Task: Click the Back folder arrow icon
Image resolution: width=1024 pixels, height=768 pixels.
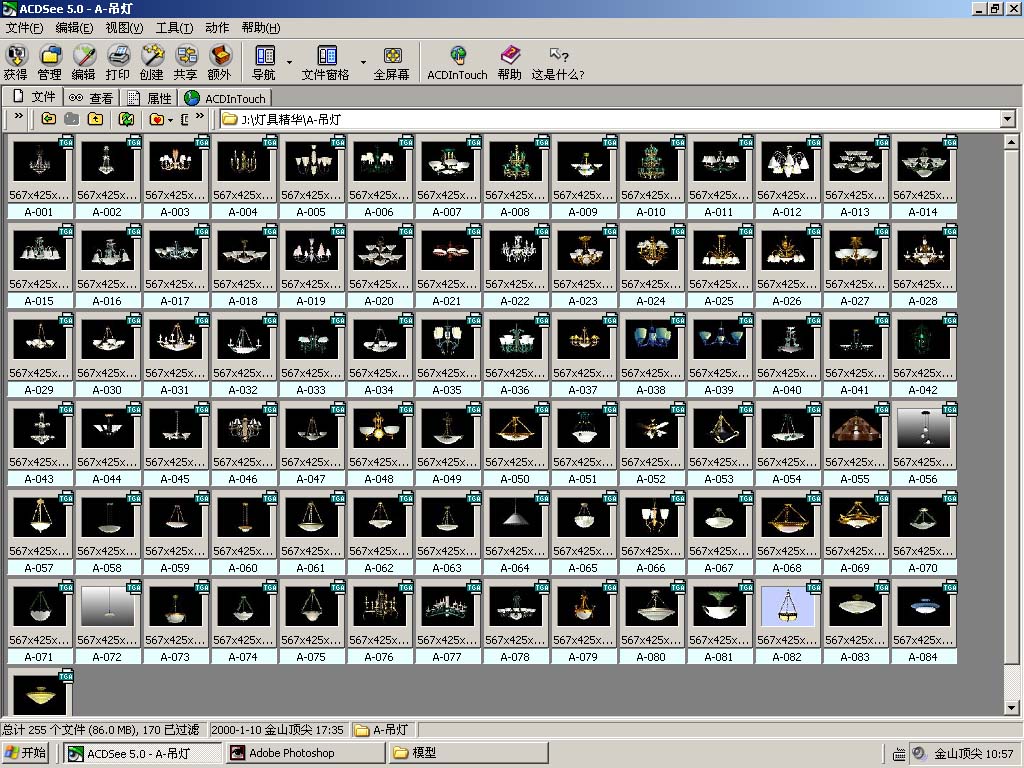Action: (49, 119)
